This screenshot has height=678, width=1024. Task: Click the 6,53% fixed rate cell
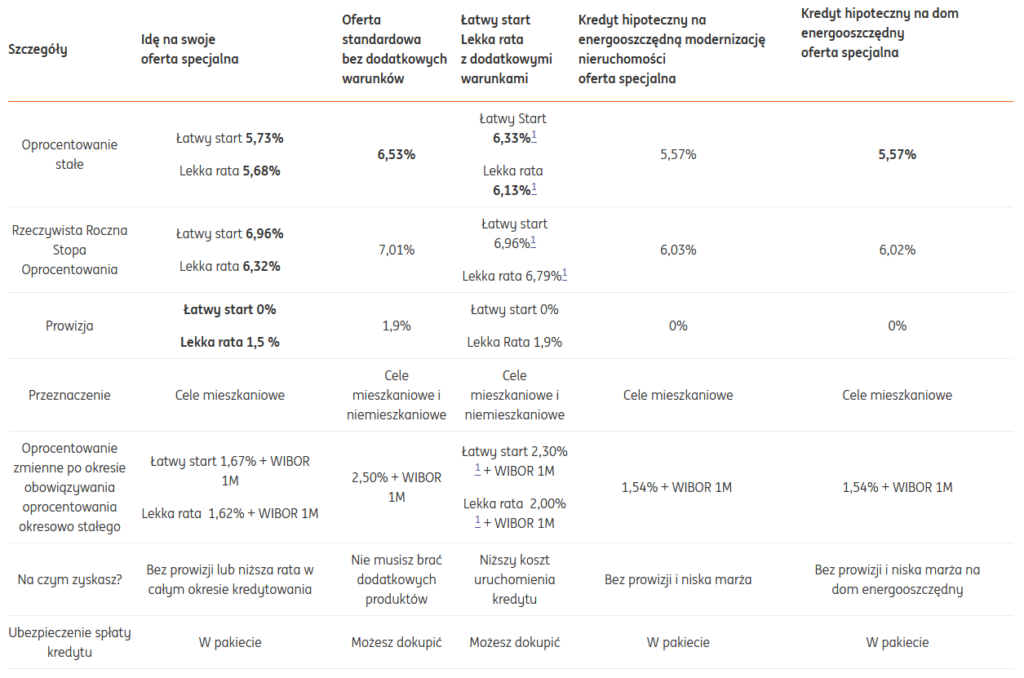point(396,154)
